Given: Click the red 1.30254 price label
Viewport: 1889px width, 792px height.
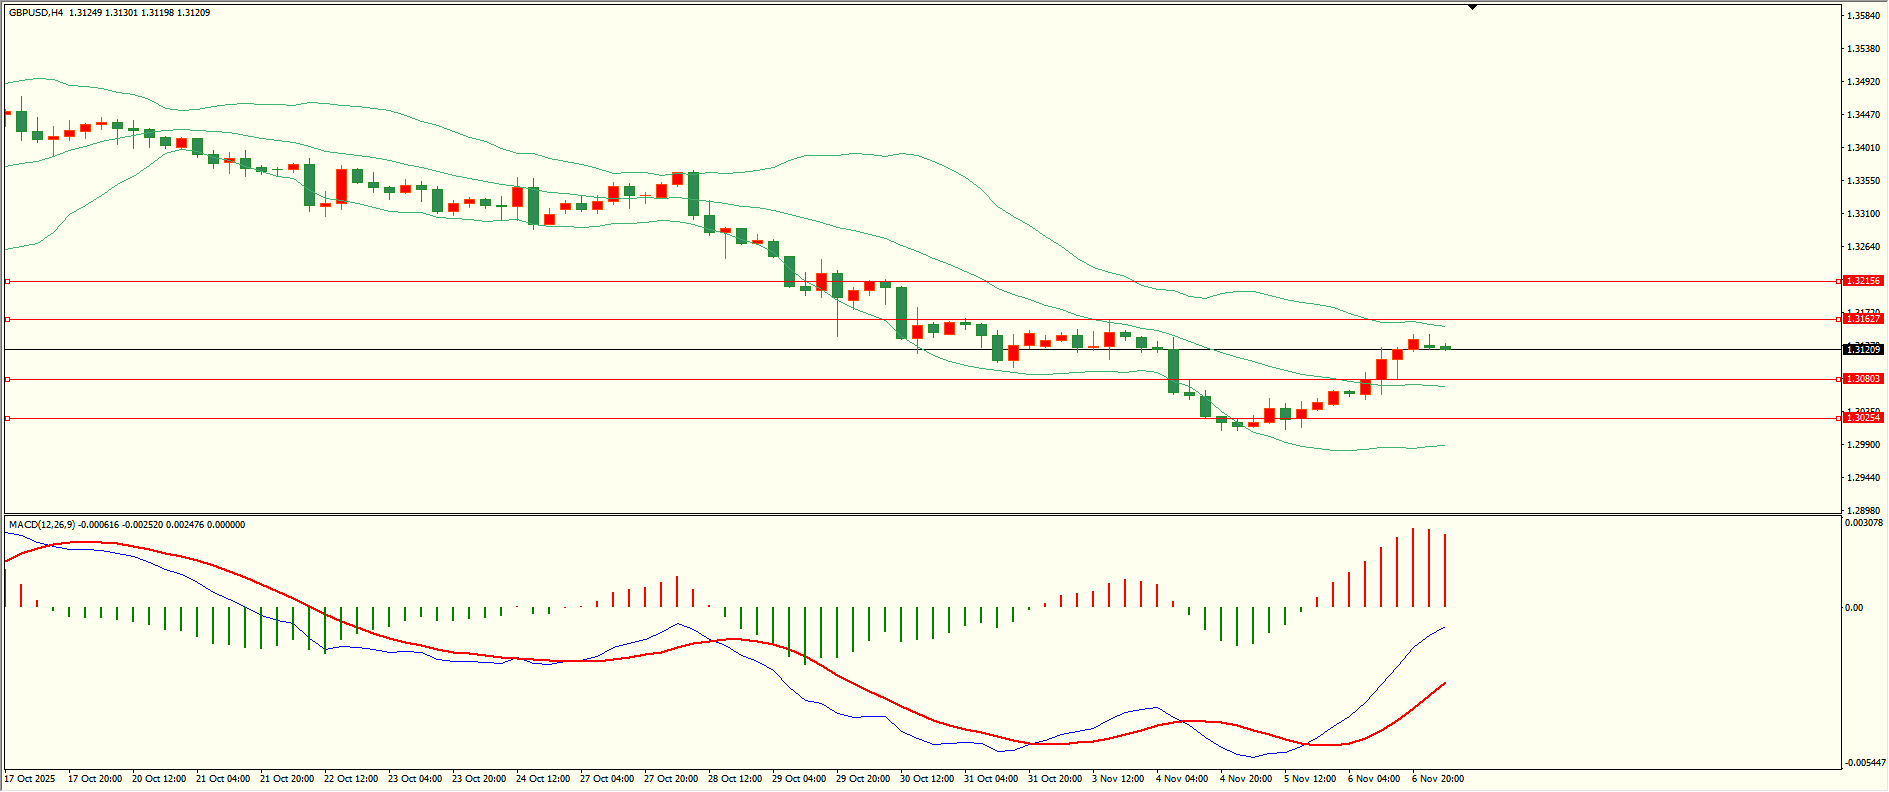Looking at the screenshot, I should (1863, 418).
